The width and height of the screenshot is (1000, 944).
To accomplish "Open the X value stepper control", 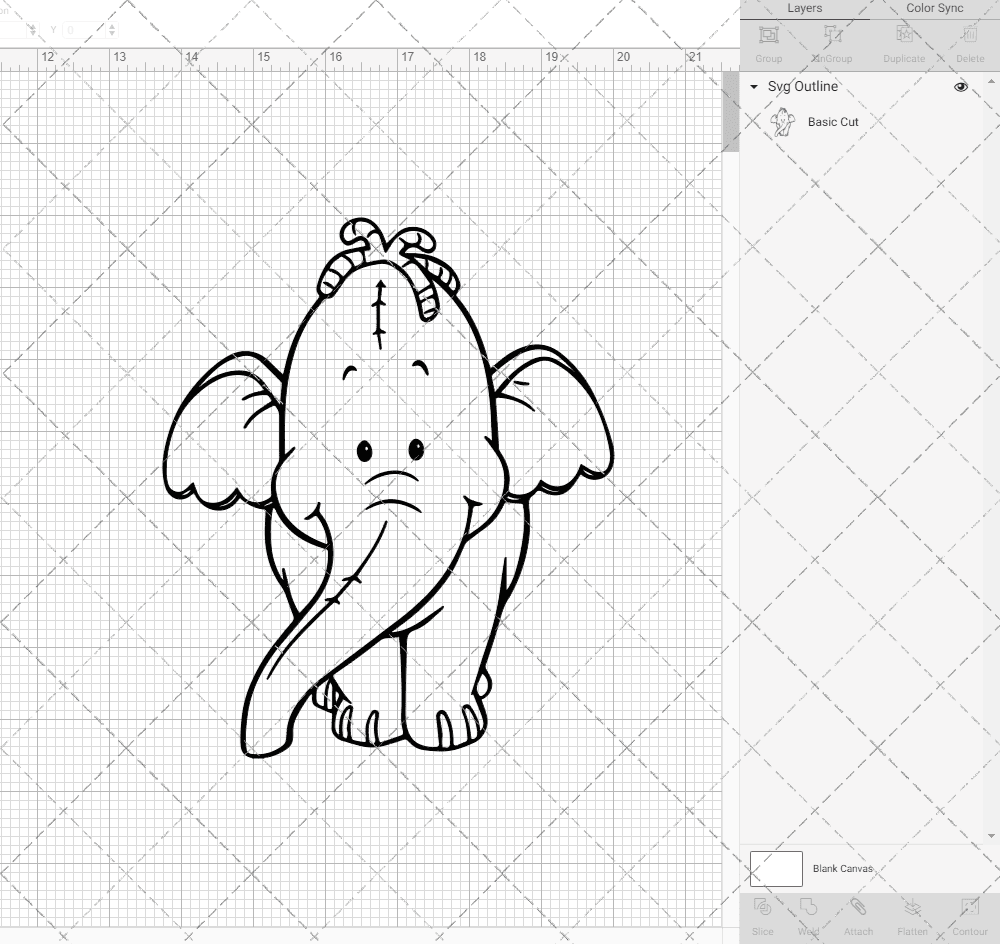I will (35, 29).
